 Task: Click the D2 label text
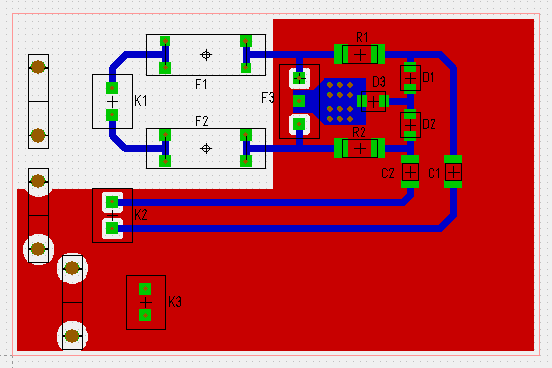tap(429, 124)
